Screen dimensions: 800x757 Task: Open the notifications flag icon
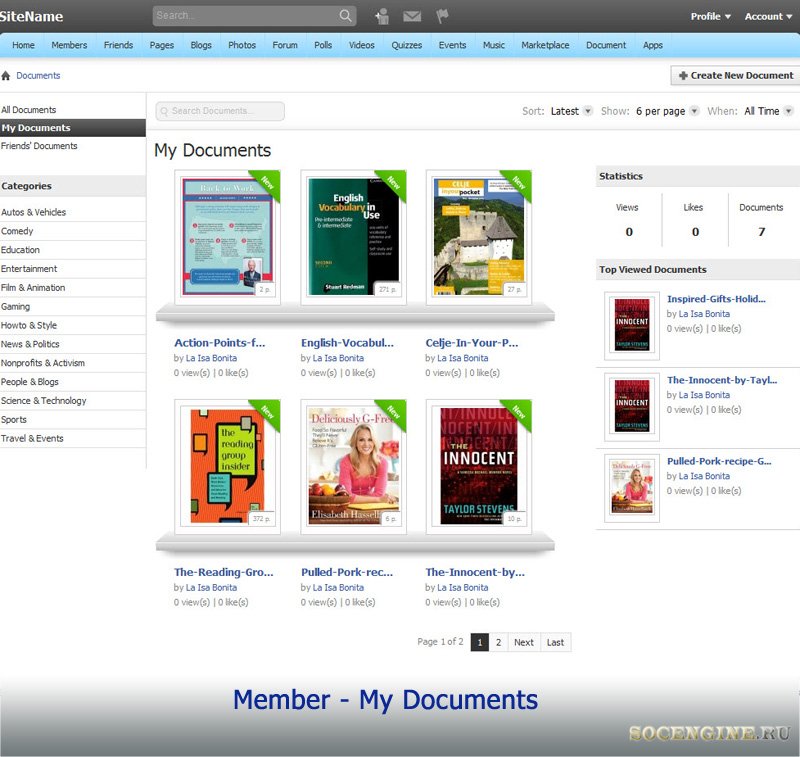(442, 16)
